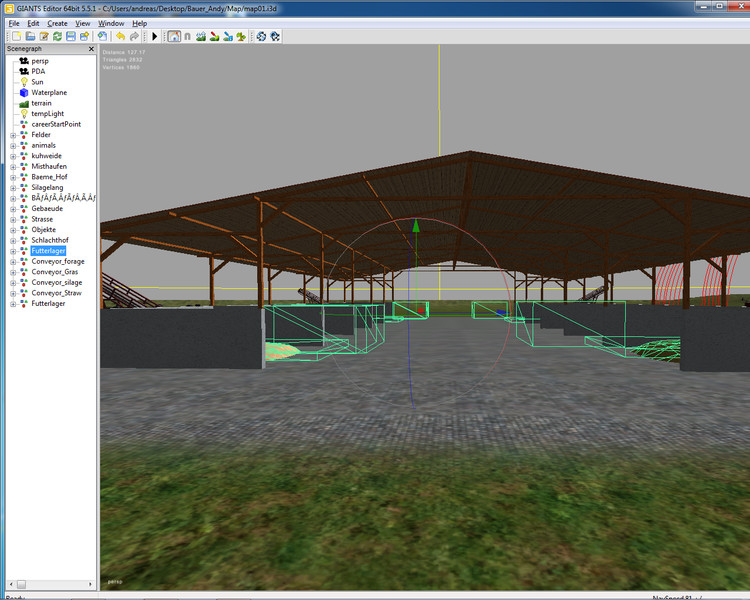Select the foliage paint plant icon
This screenshot has height=600, width=750.
pos(241,36)
